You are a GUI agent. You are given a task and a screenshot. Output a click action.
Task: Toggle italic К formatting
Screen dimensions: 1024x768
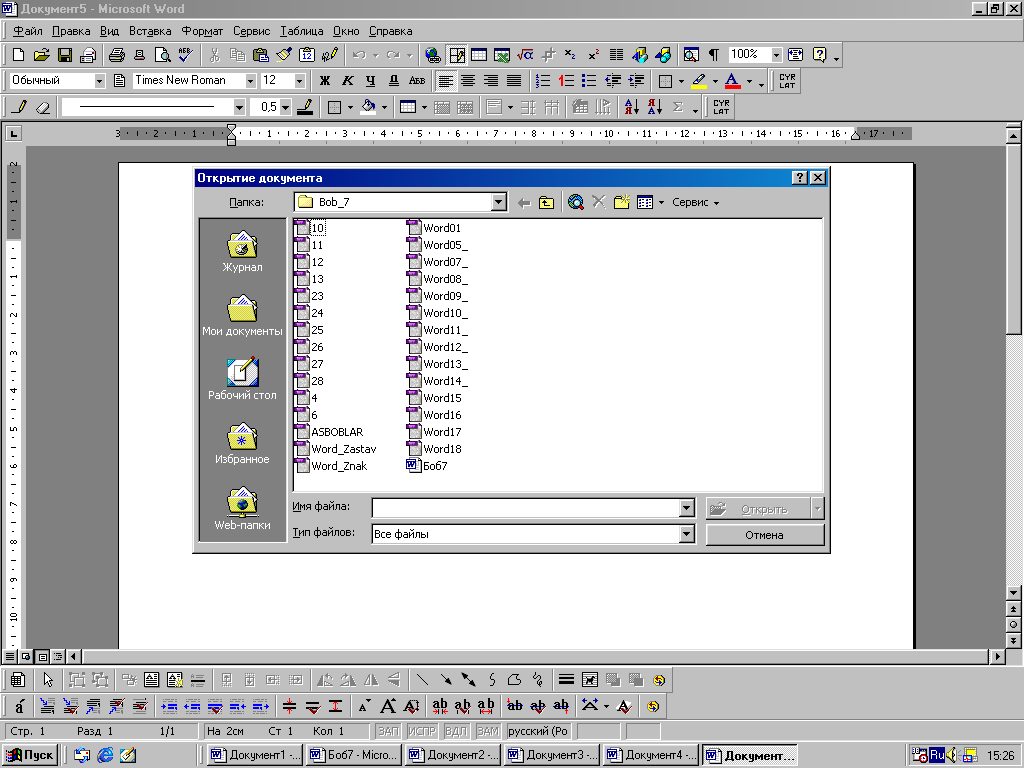click(347, 81)
